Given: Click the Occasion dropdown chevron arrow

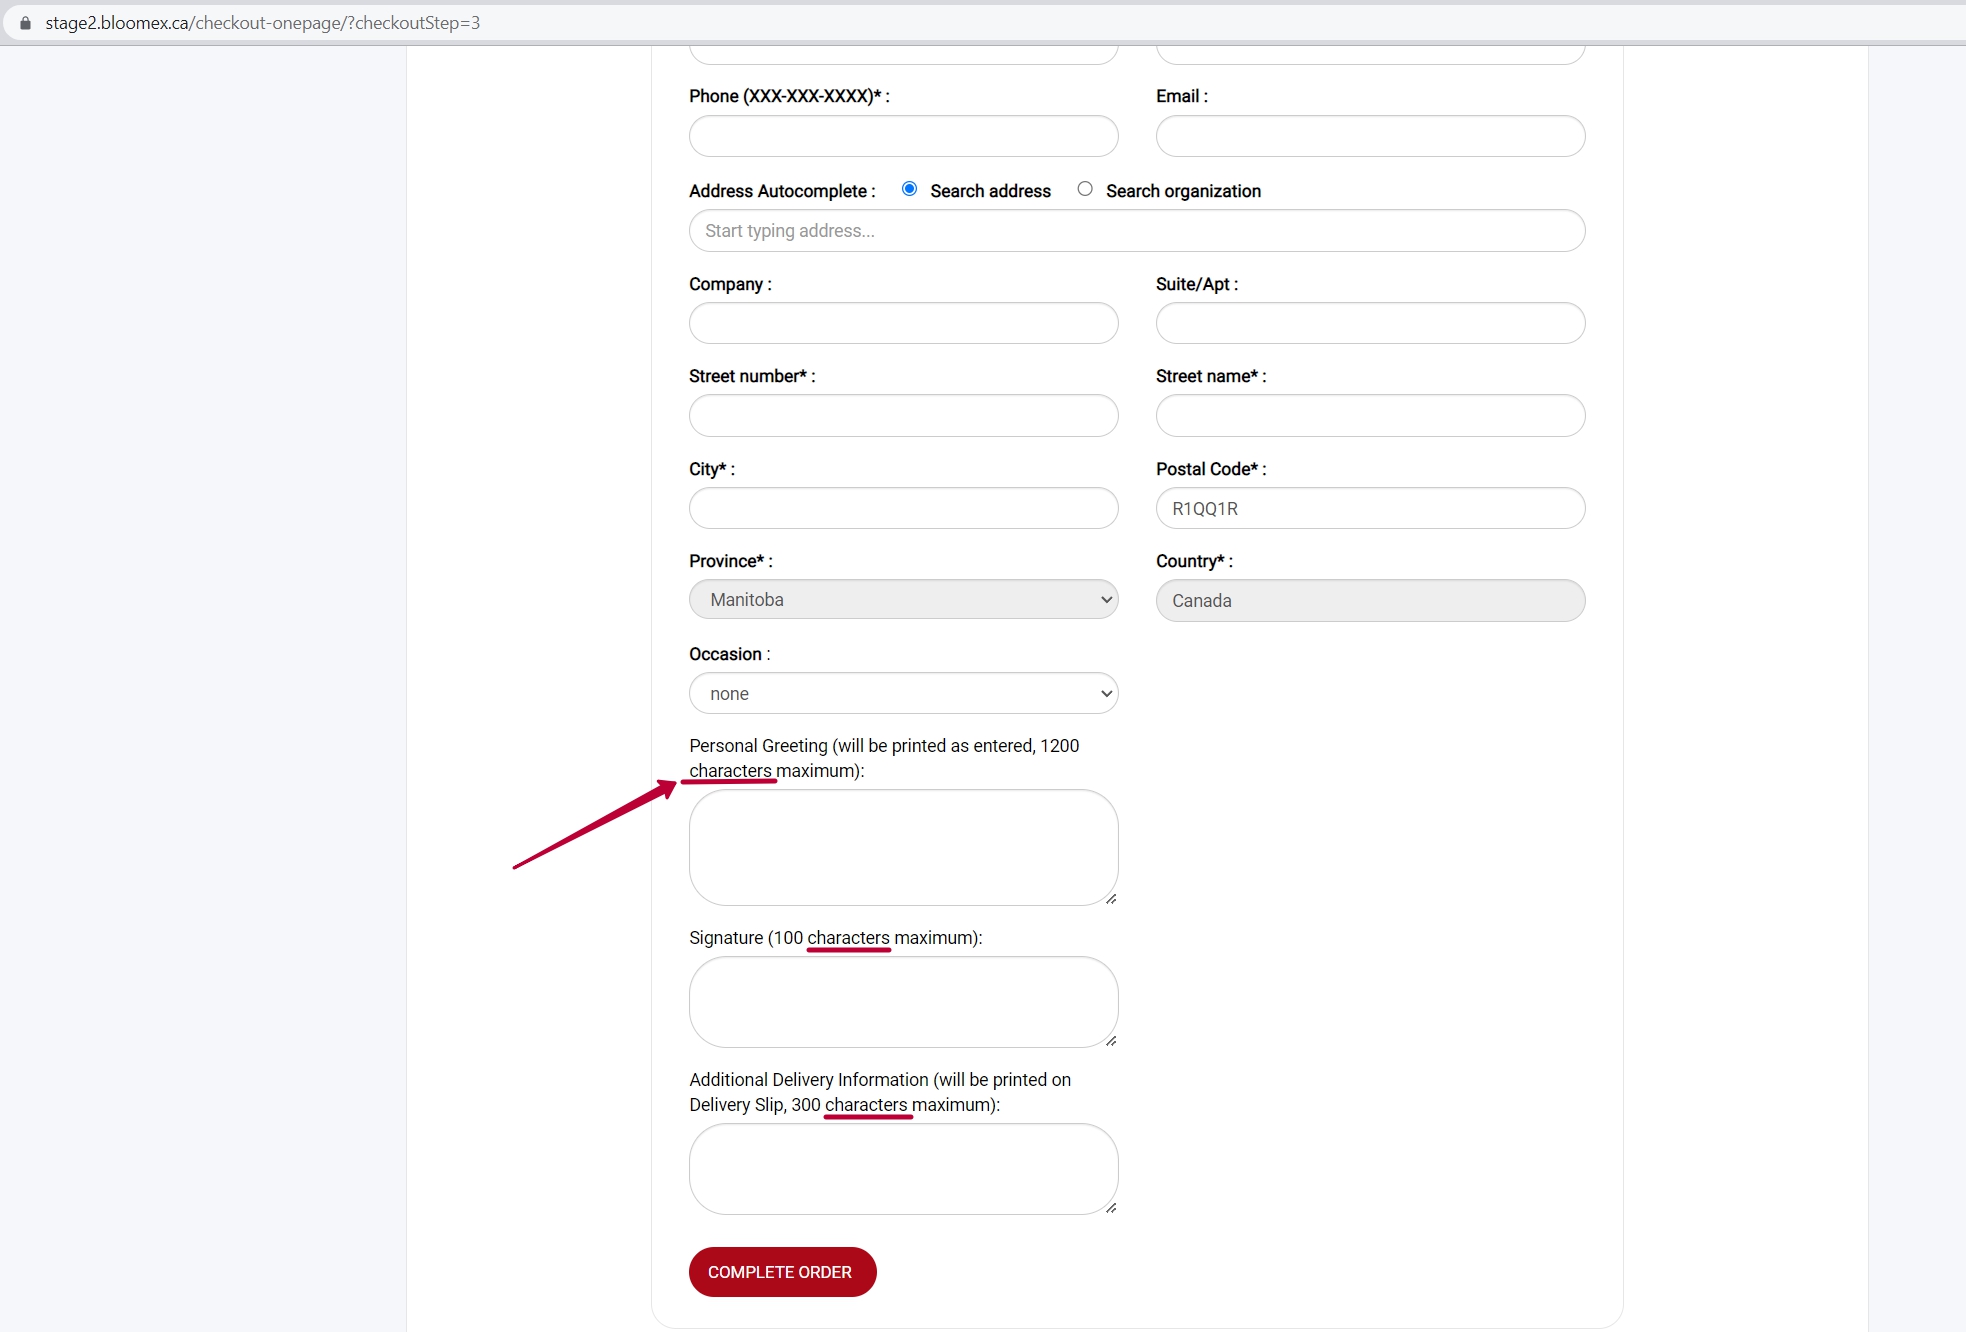Looking at the screenshot, I should coord(1106,693).
